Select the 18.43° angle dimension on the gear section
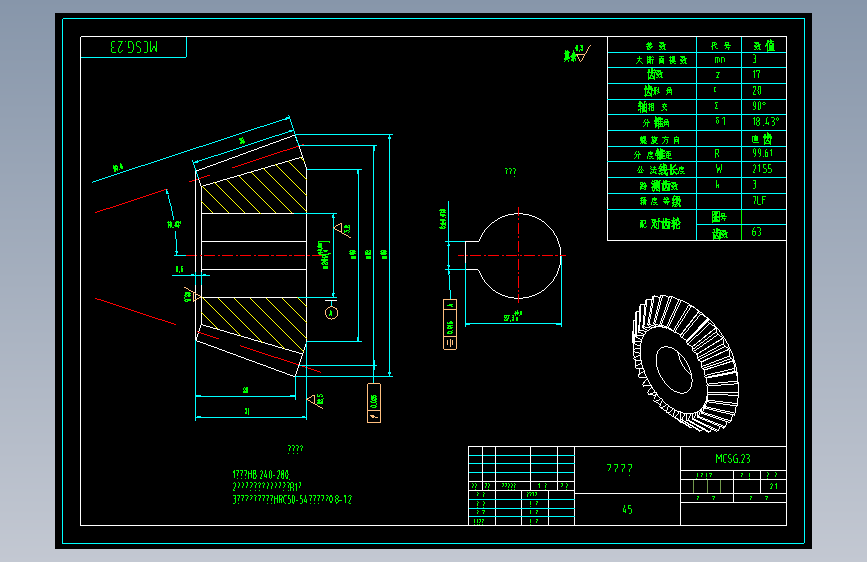This screenshot has height=562, width=867. tap(174, 225)
